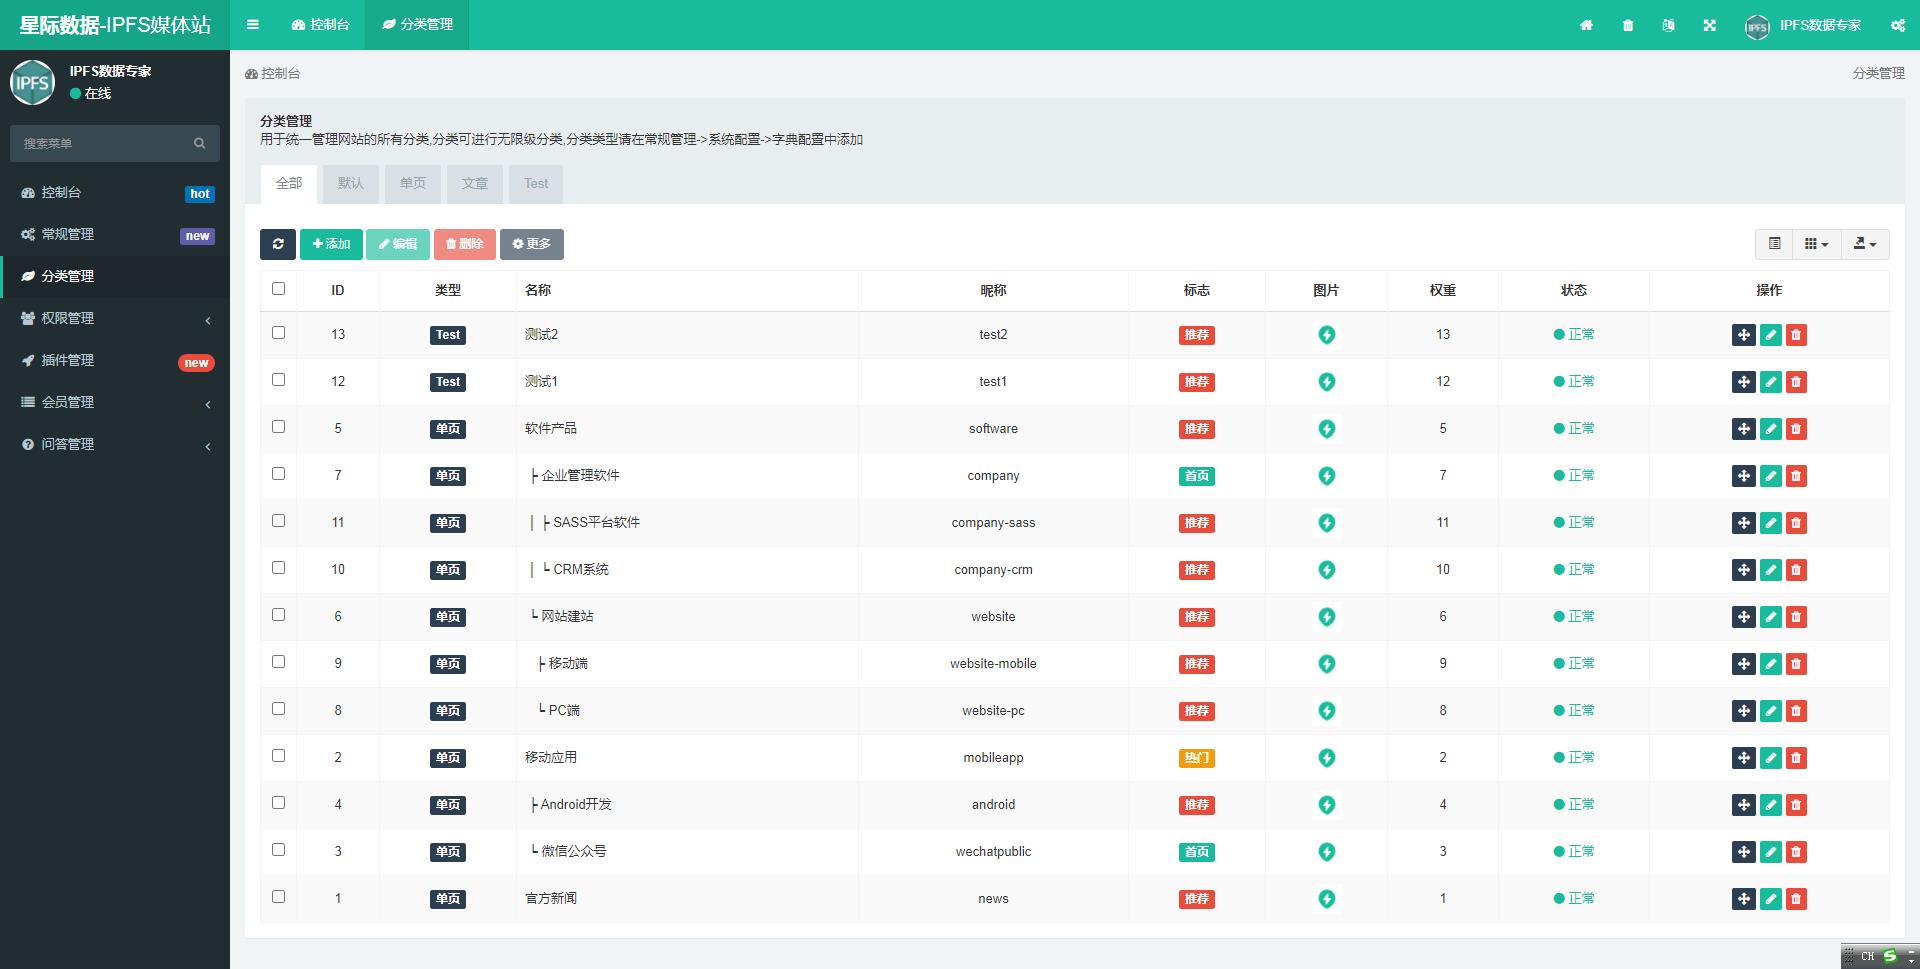Image resolution: width=1920 pixels, height=969 pixels.
Task: Click the image icon in 移动应用 row
Action: (x=1326, y=758)
